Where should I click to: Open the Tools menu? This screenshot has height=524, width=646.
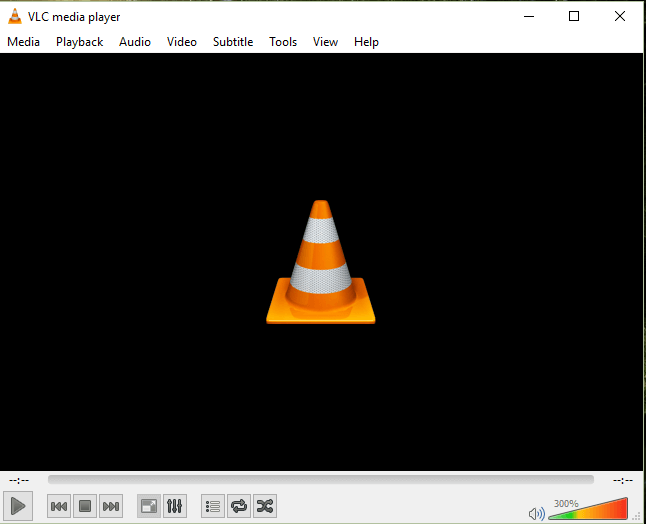pos(283,42)
